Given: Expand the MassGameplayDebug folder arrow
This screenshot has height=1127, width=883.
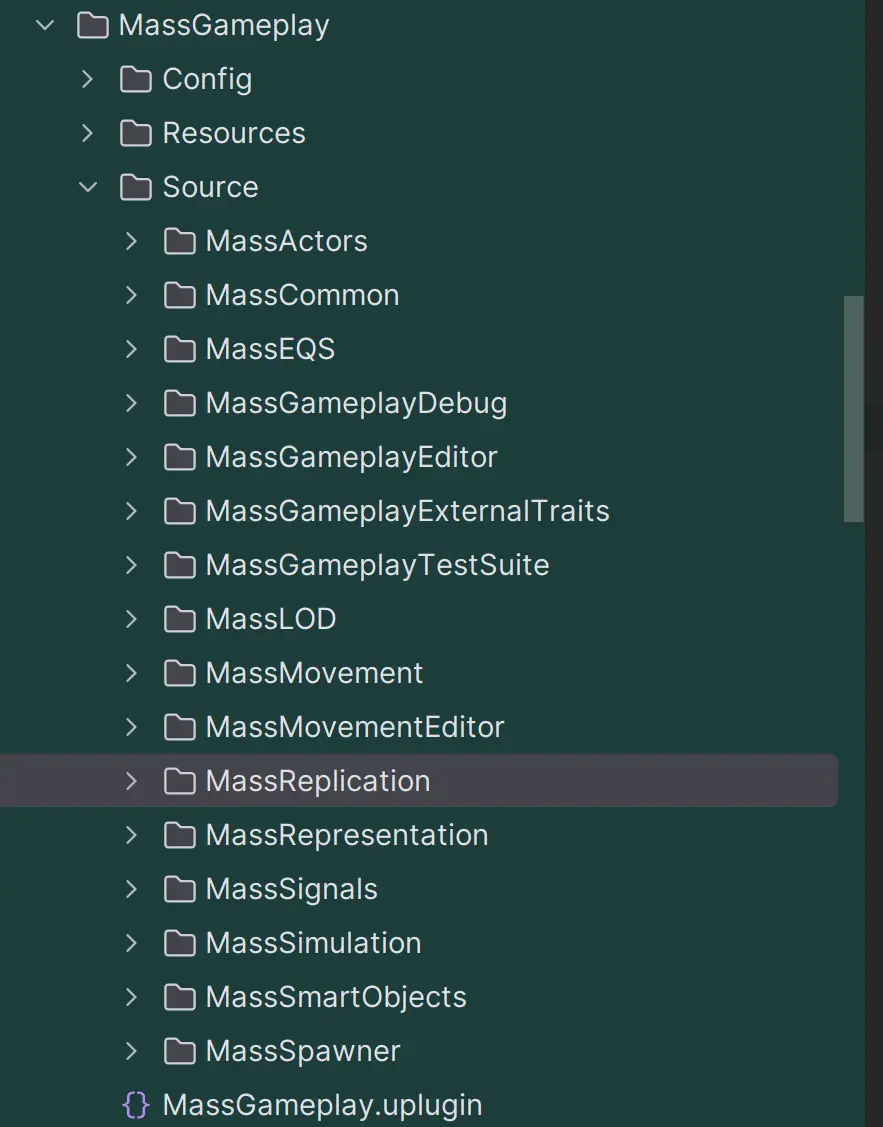Looking at the screenshot, I should coord(131,403).
